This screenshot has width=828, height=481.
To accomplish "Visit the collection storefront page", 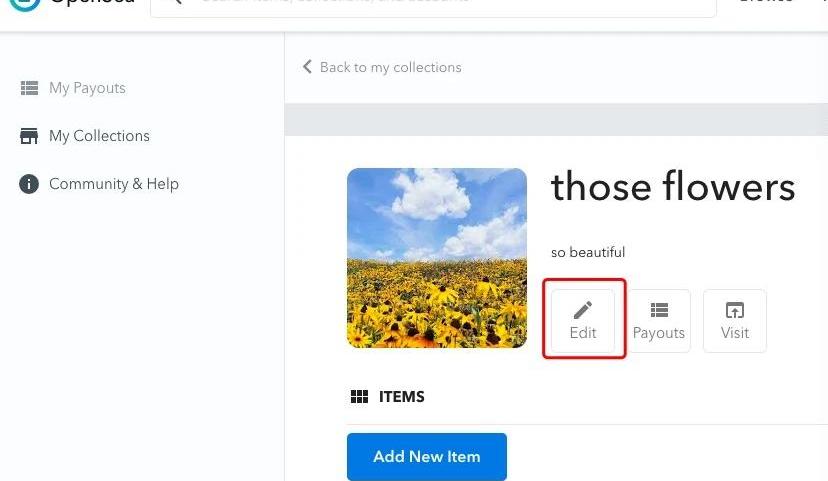I will (735, 321).
